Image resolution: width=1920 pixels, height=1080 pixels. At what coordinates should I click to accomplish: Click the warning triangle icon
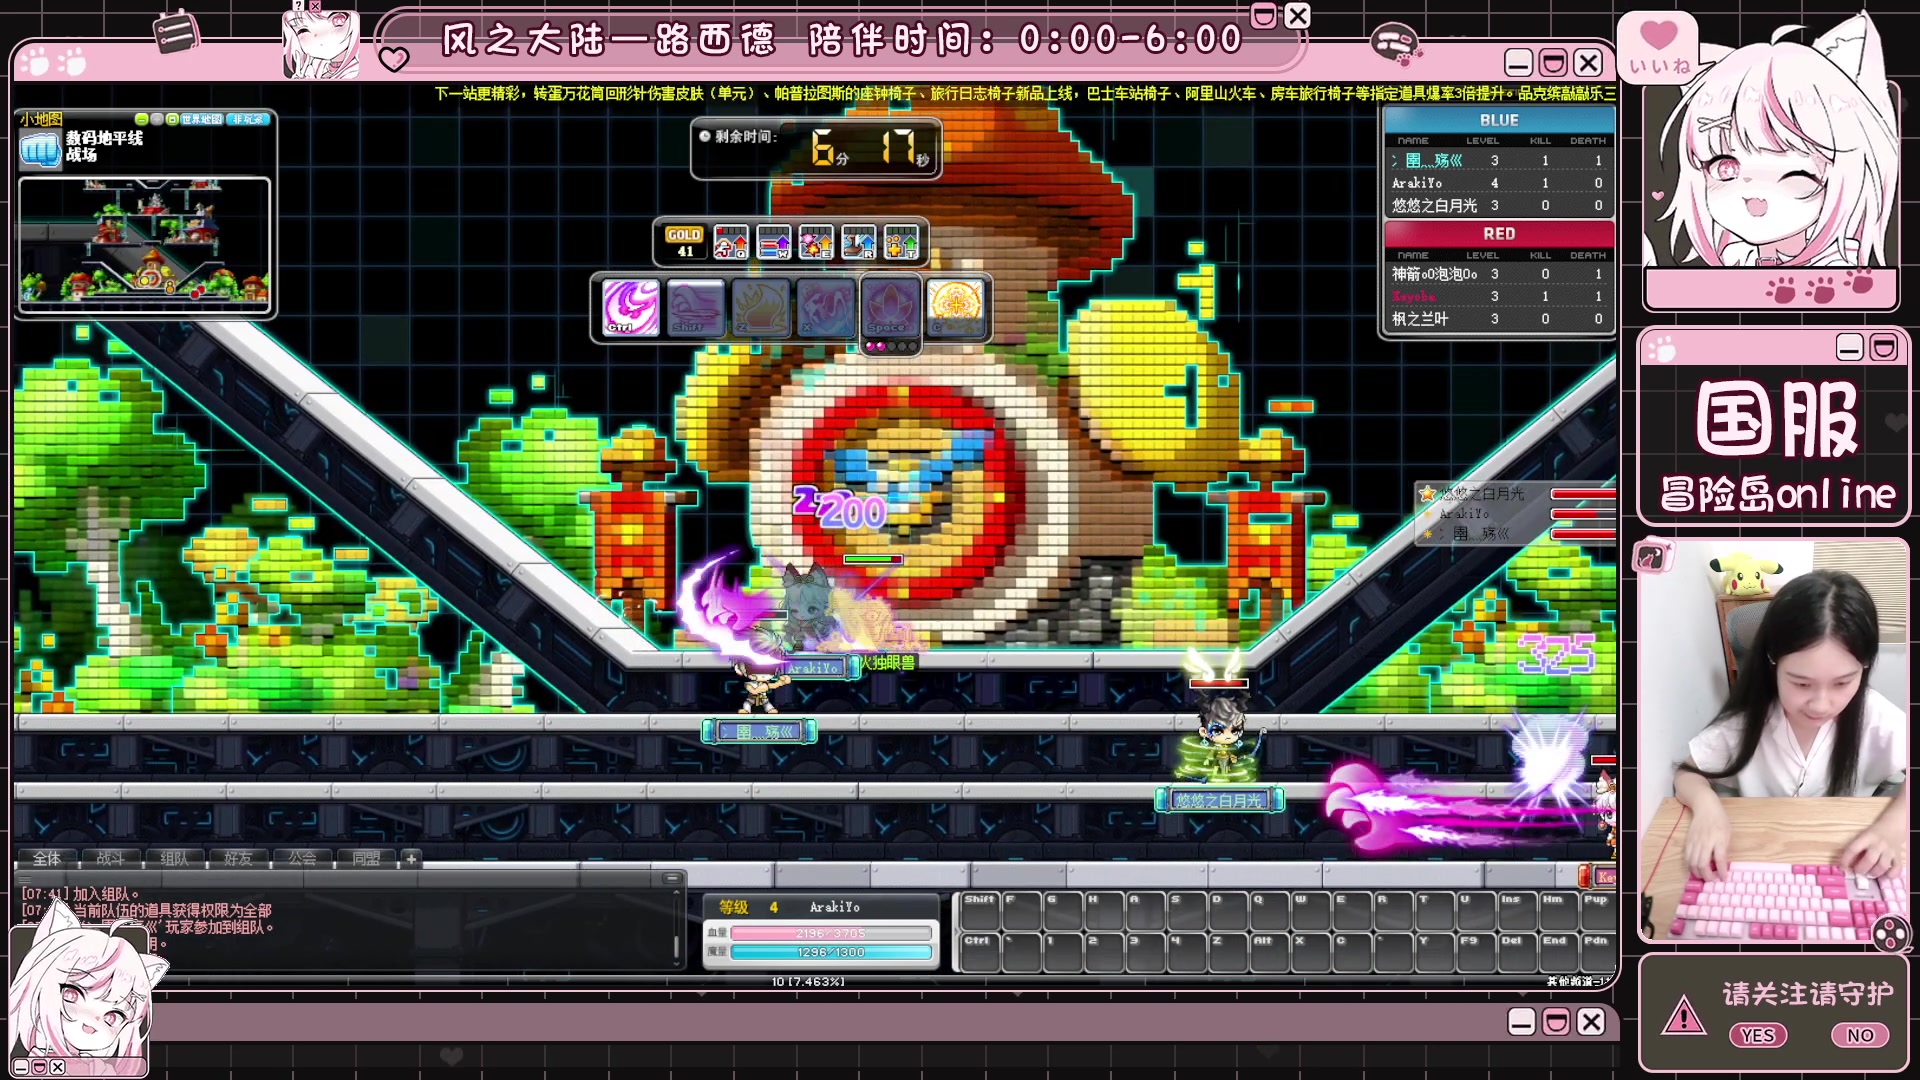click(1684, 1016)
